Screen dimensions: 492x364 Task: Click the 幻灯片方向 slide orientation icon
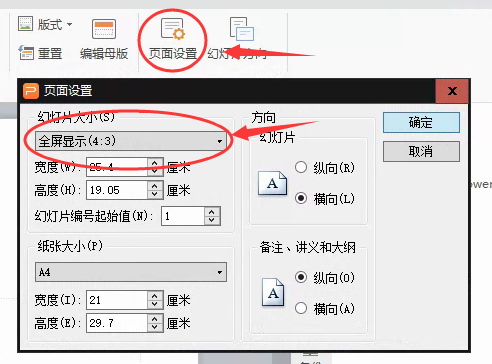coord(242,29)
